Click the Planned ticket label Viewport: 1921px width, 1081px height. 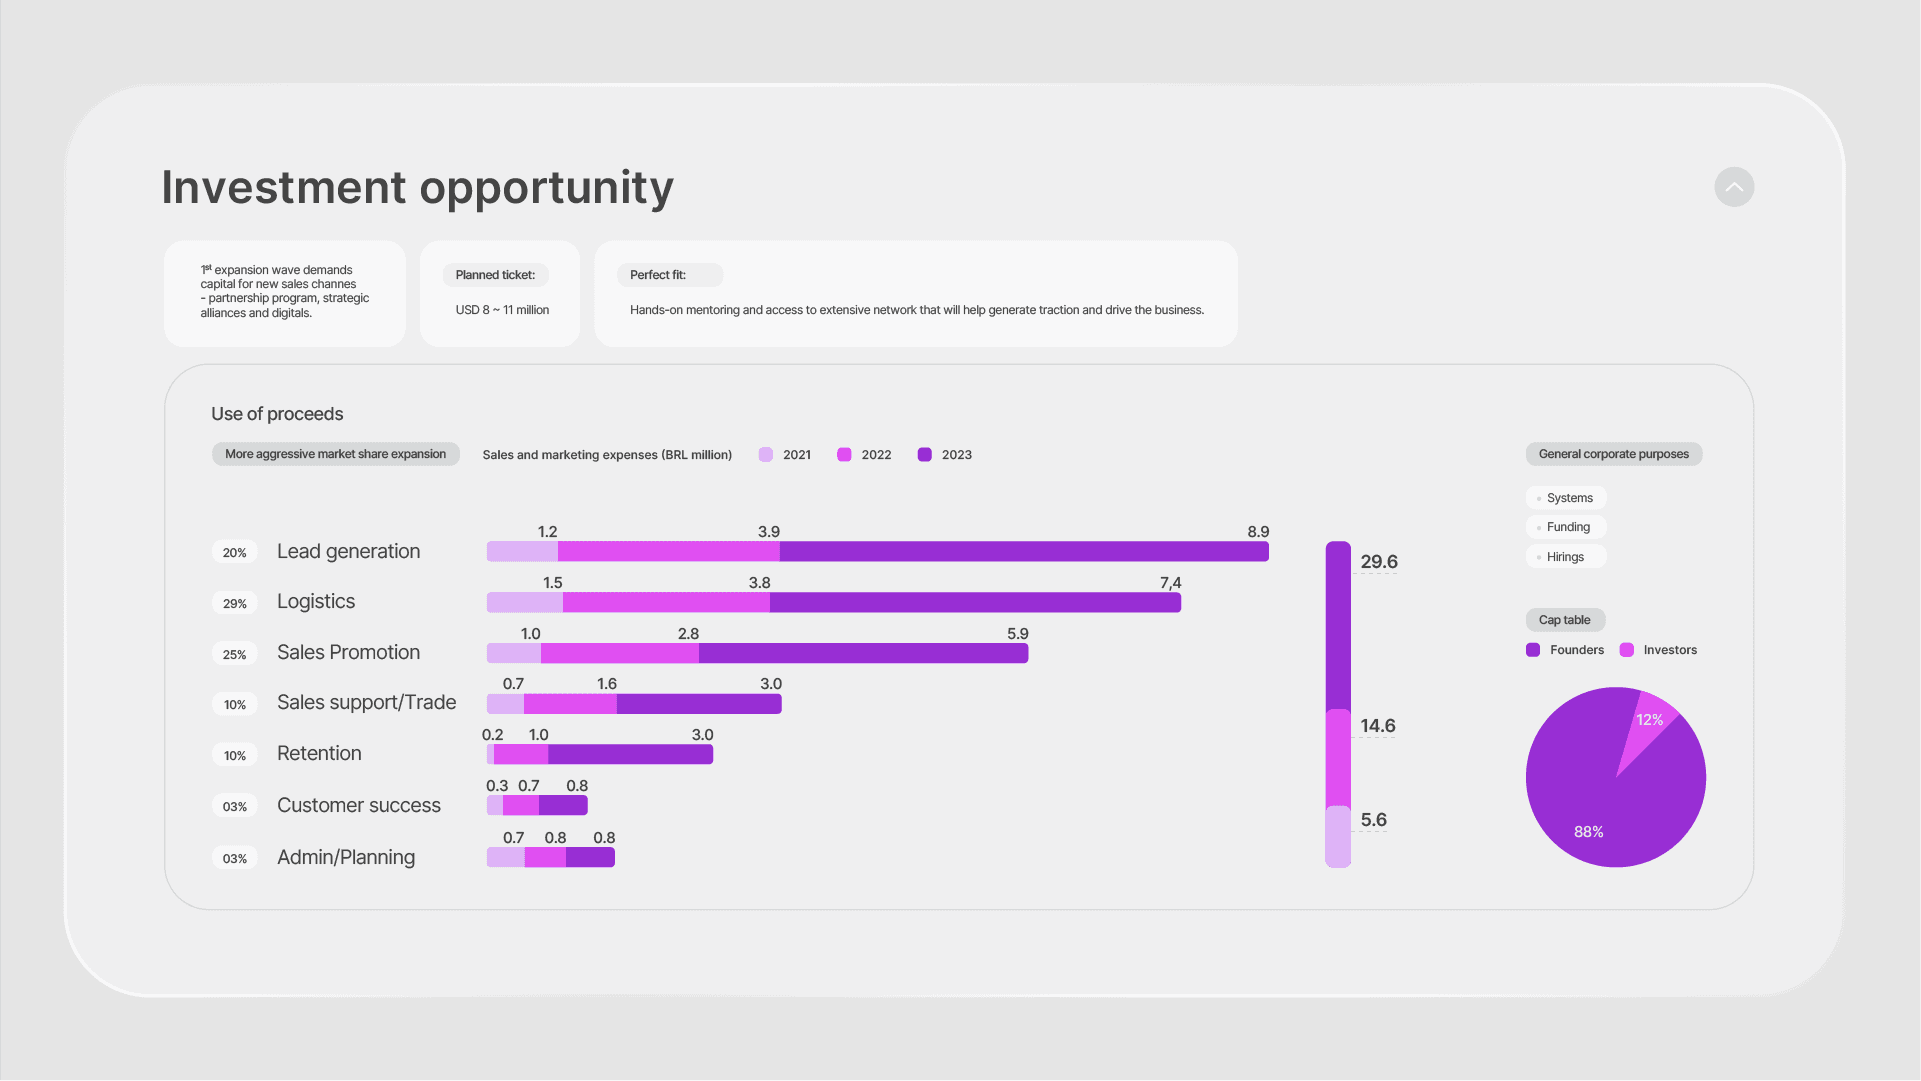coord(496,275)
